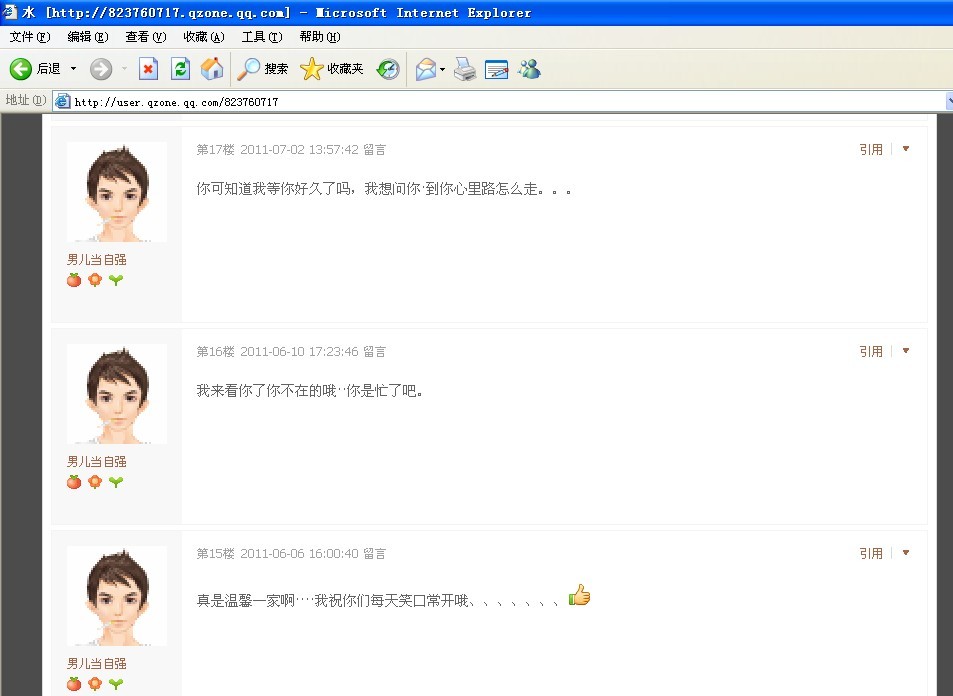Open the 工具(T) menu

click(262, 37)
